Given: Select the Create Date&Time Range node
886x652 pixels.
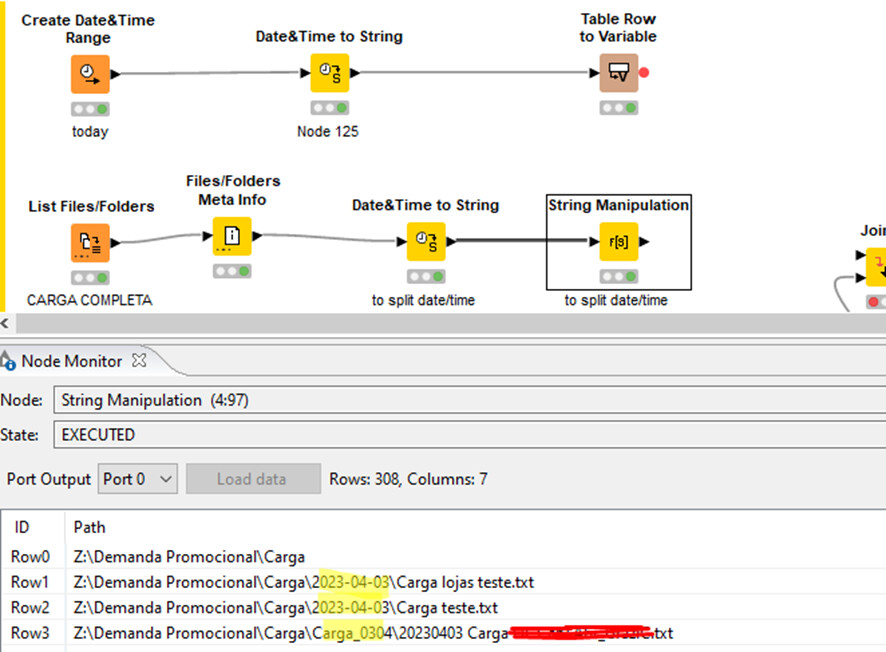Looking at the screenshot, I should coord(90,73).
